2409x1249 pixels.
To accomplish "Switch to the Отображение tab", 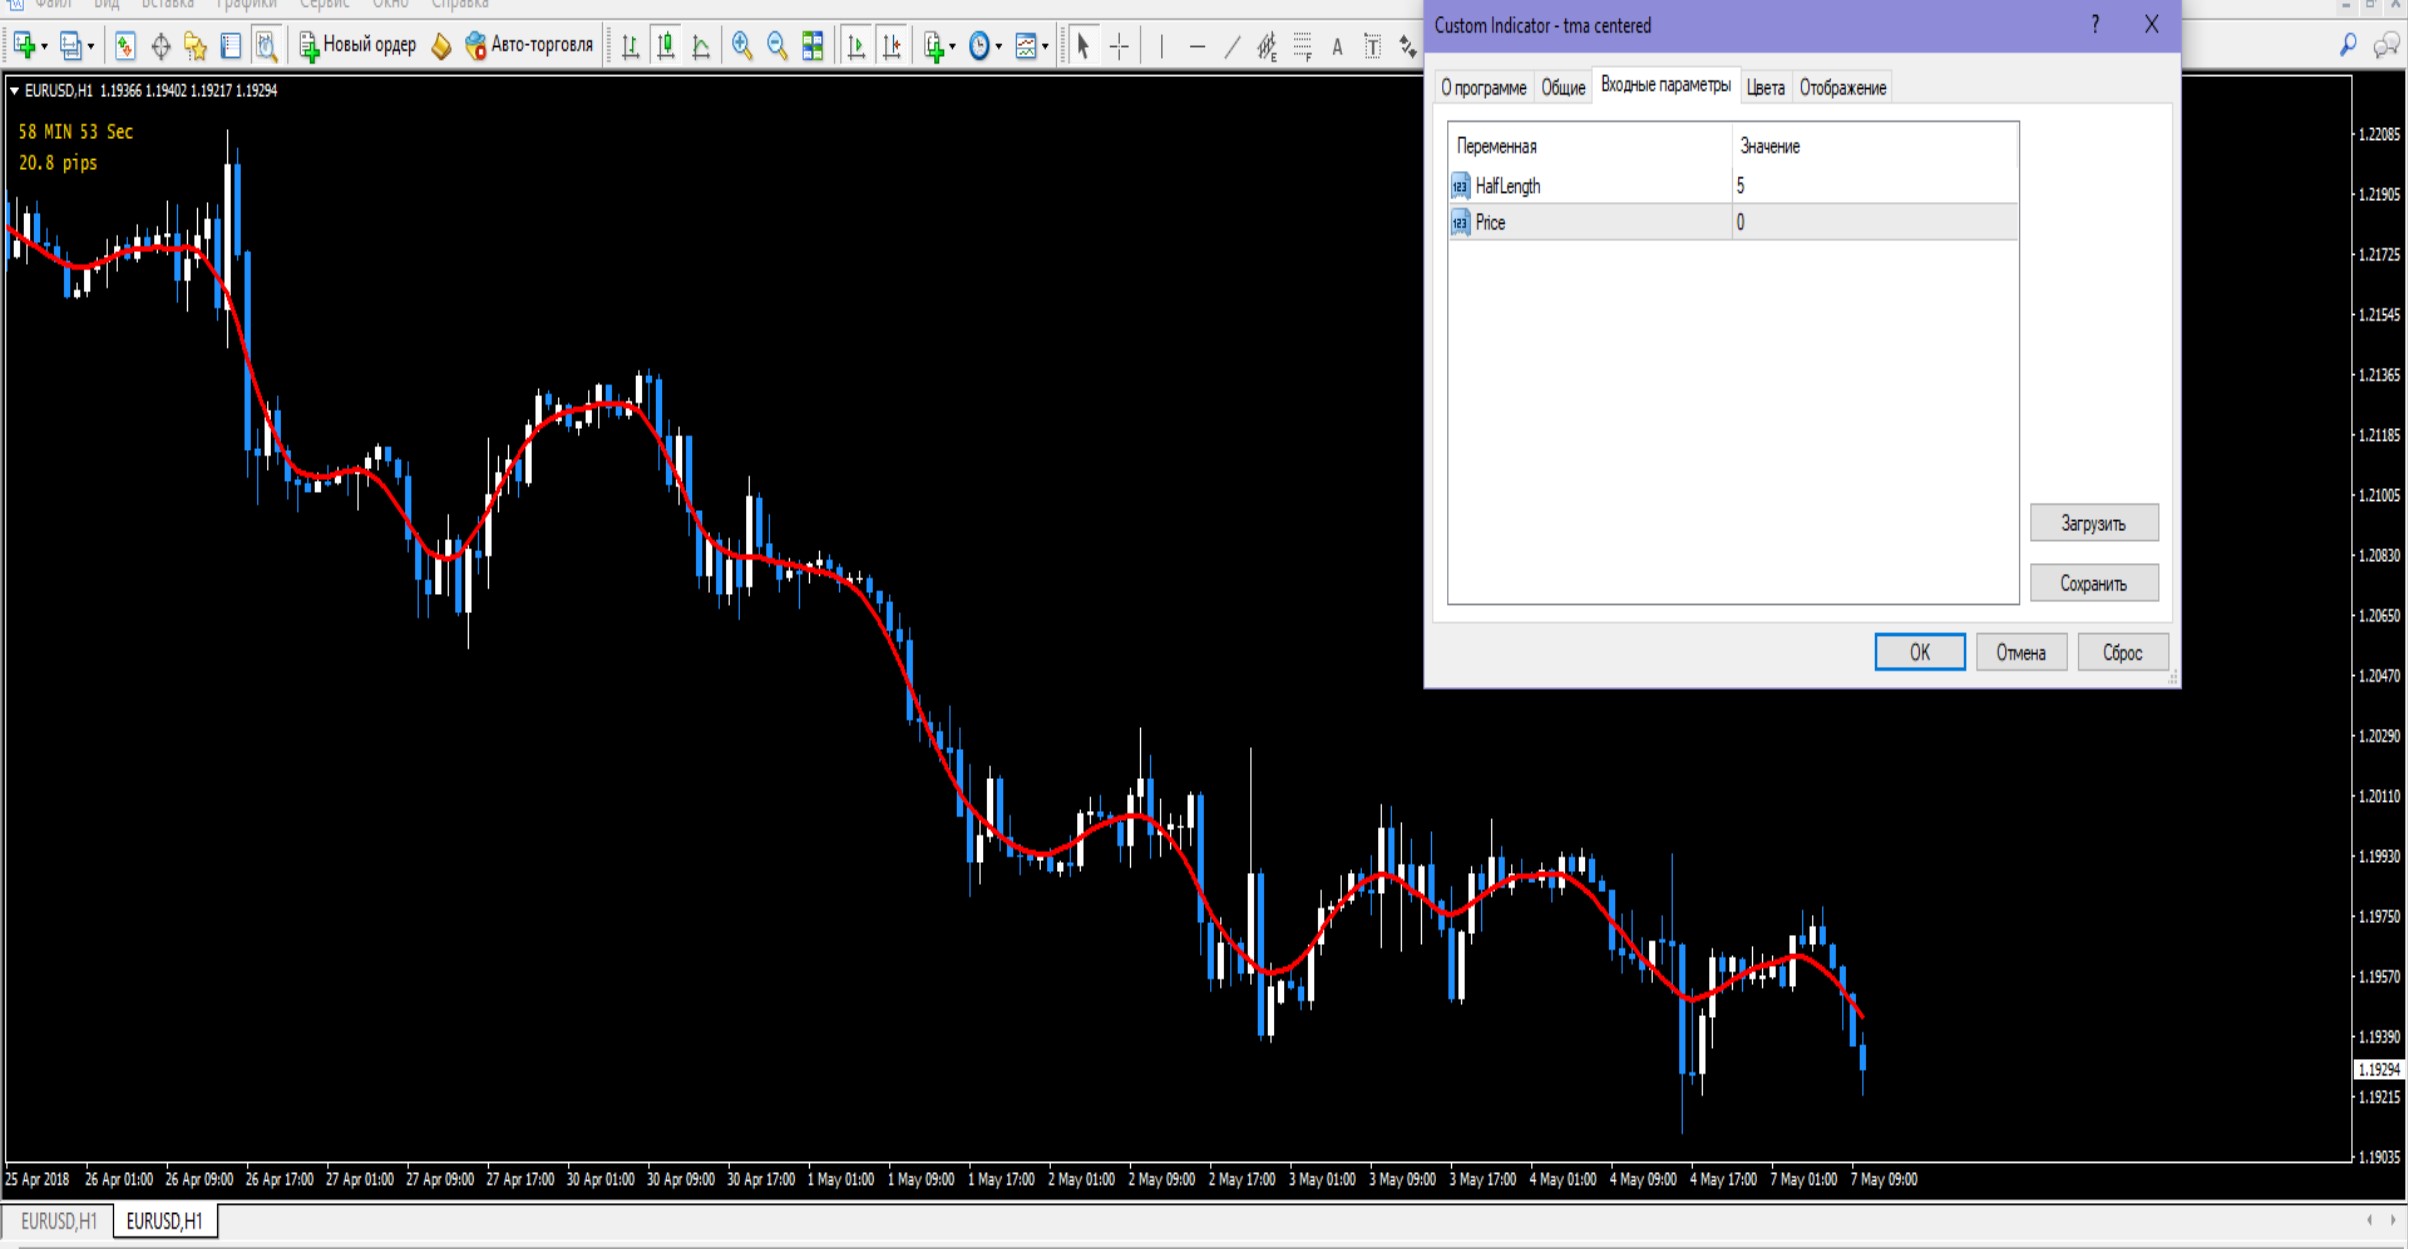I will coord(1842,88).
